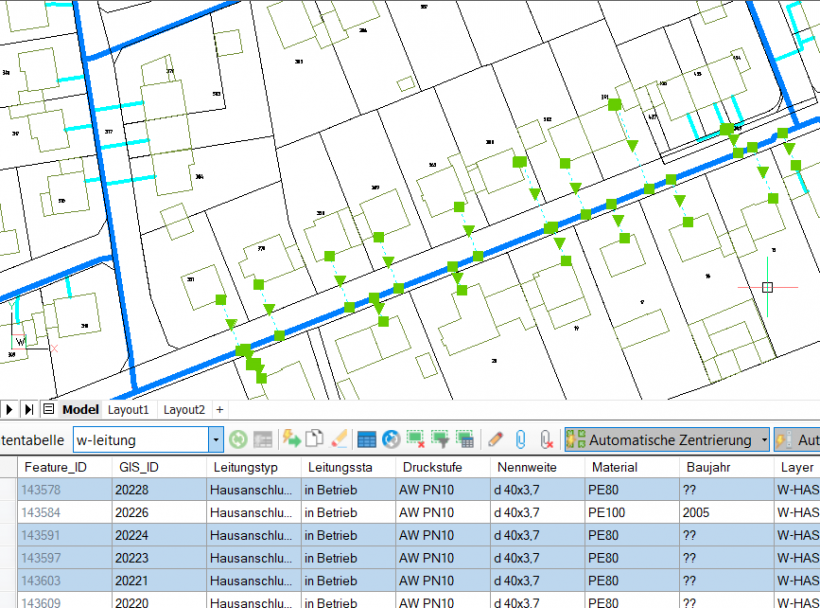Open the blue table grid icon

click(366, 439)
